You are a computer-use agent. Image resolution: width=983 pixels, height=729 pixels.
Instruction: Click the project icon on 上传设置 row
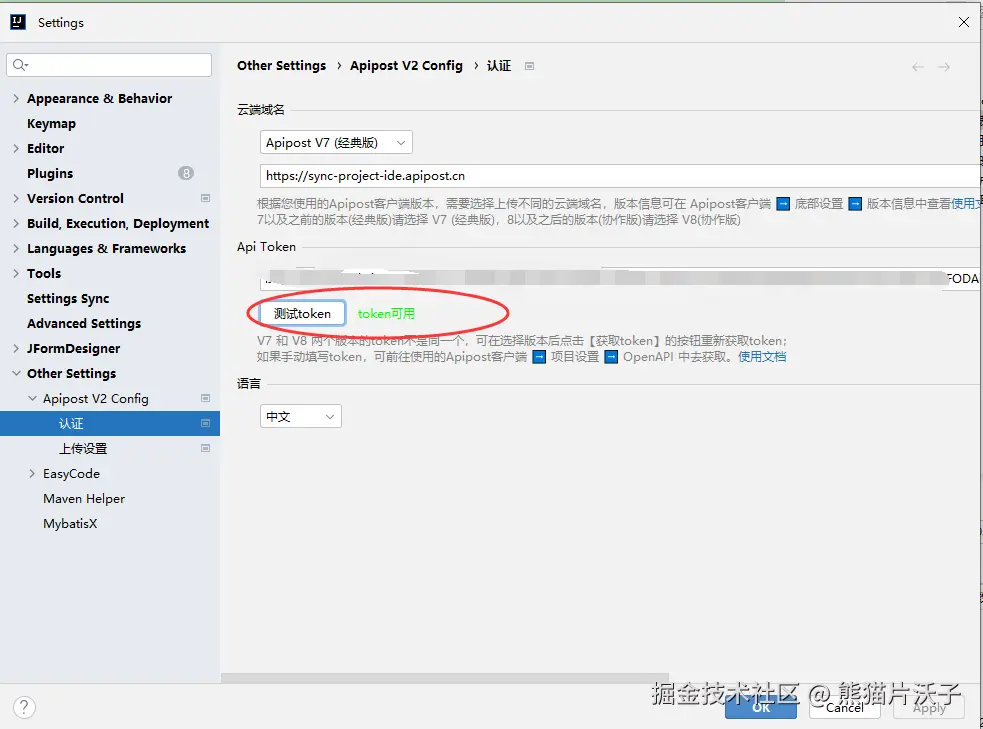click(x=205, y=448)
